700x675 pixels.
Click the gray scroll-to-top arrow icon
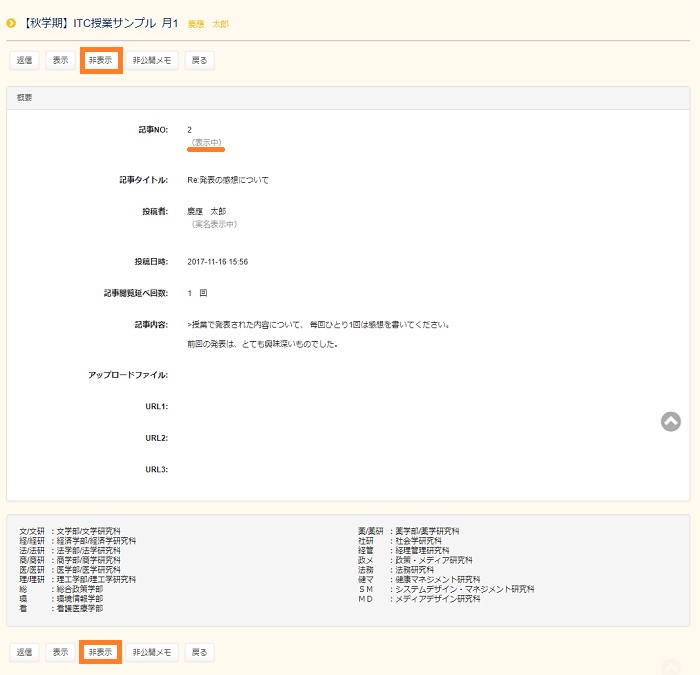tap(671, 421)
